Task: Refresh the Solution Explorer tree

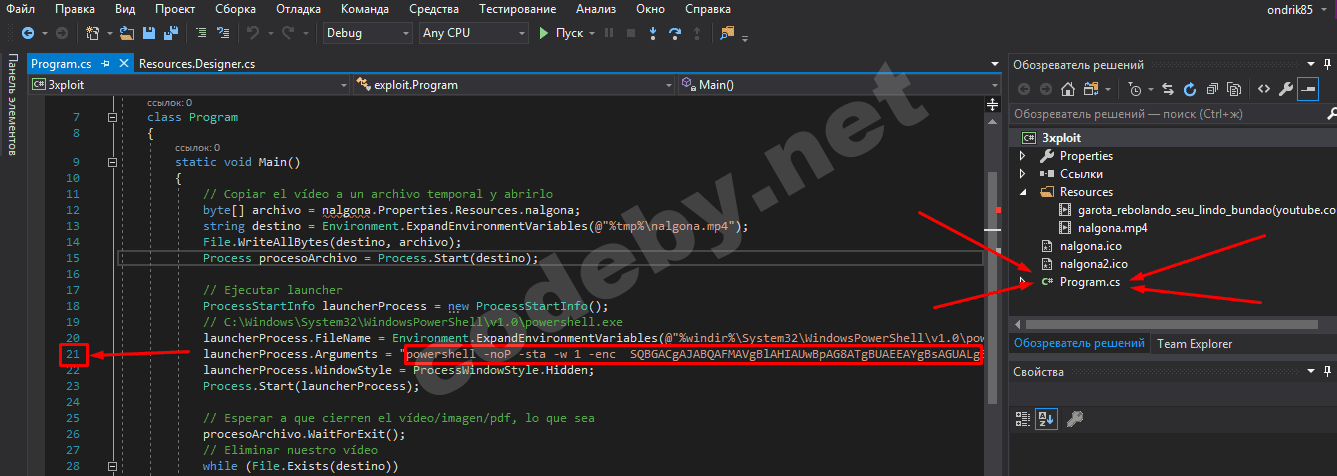Action: pyautogui.click(x=1190, y=88)
